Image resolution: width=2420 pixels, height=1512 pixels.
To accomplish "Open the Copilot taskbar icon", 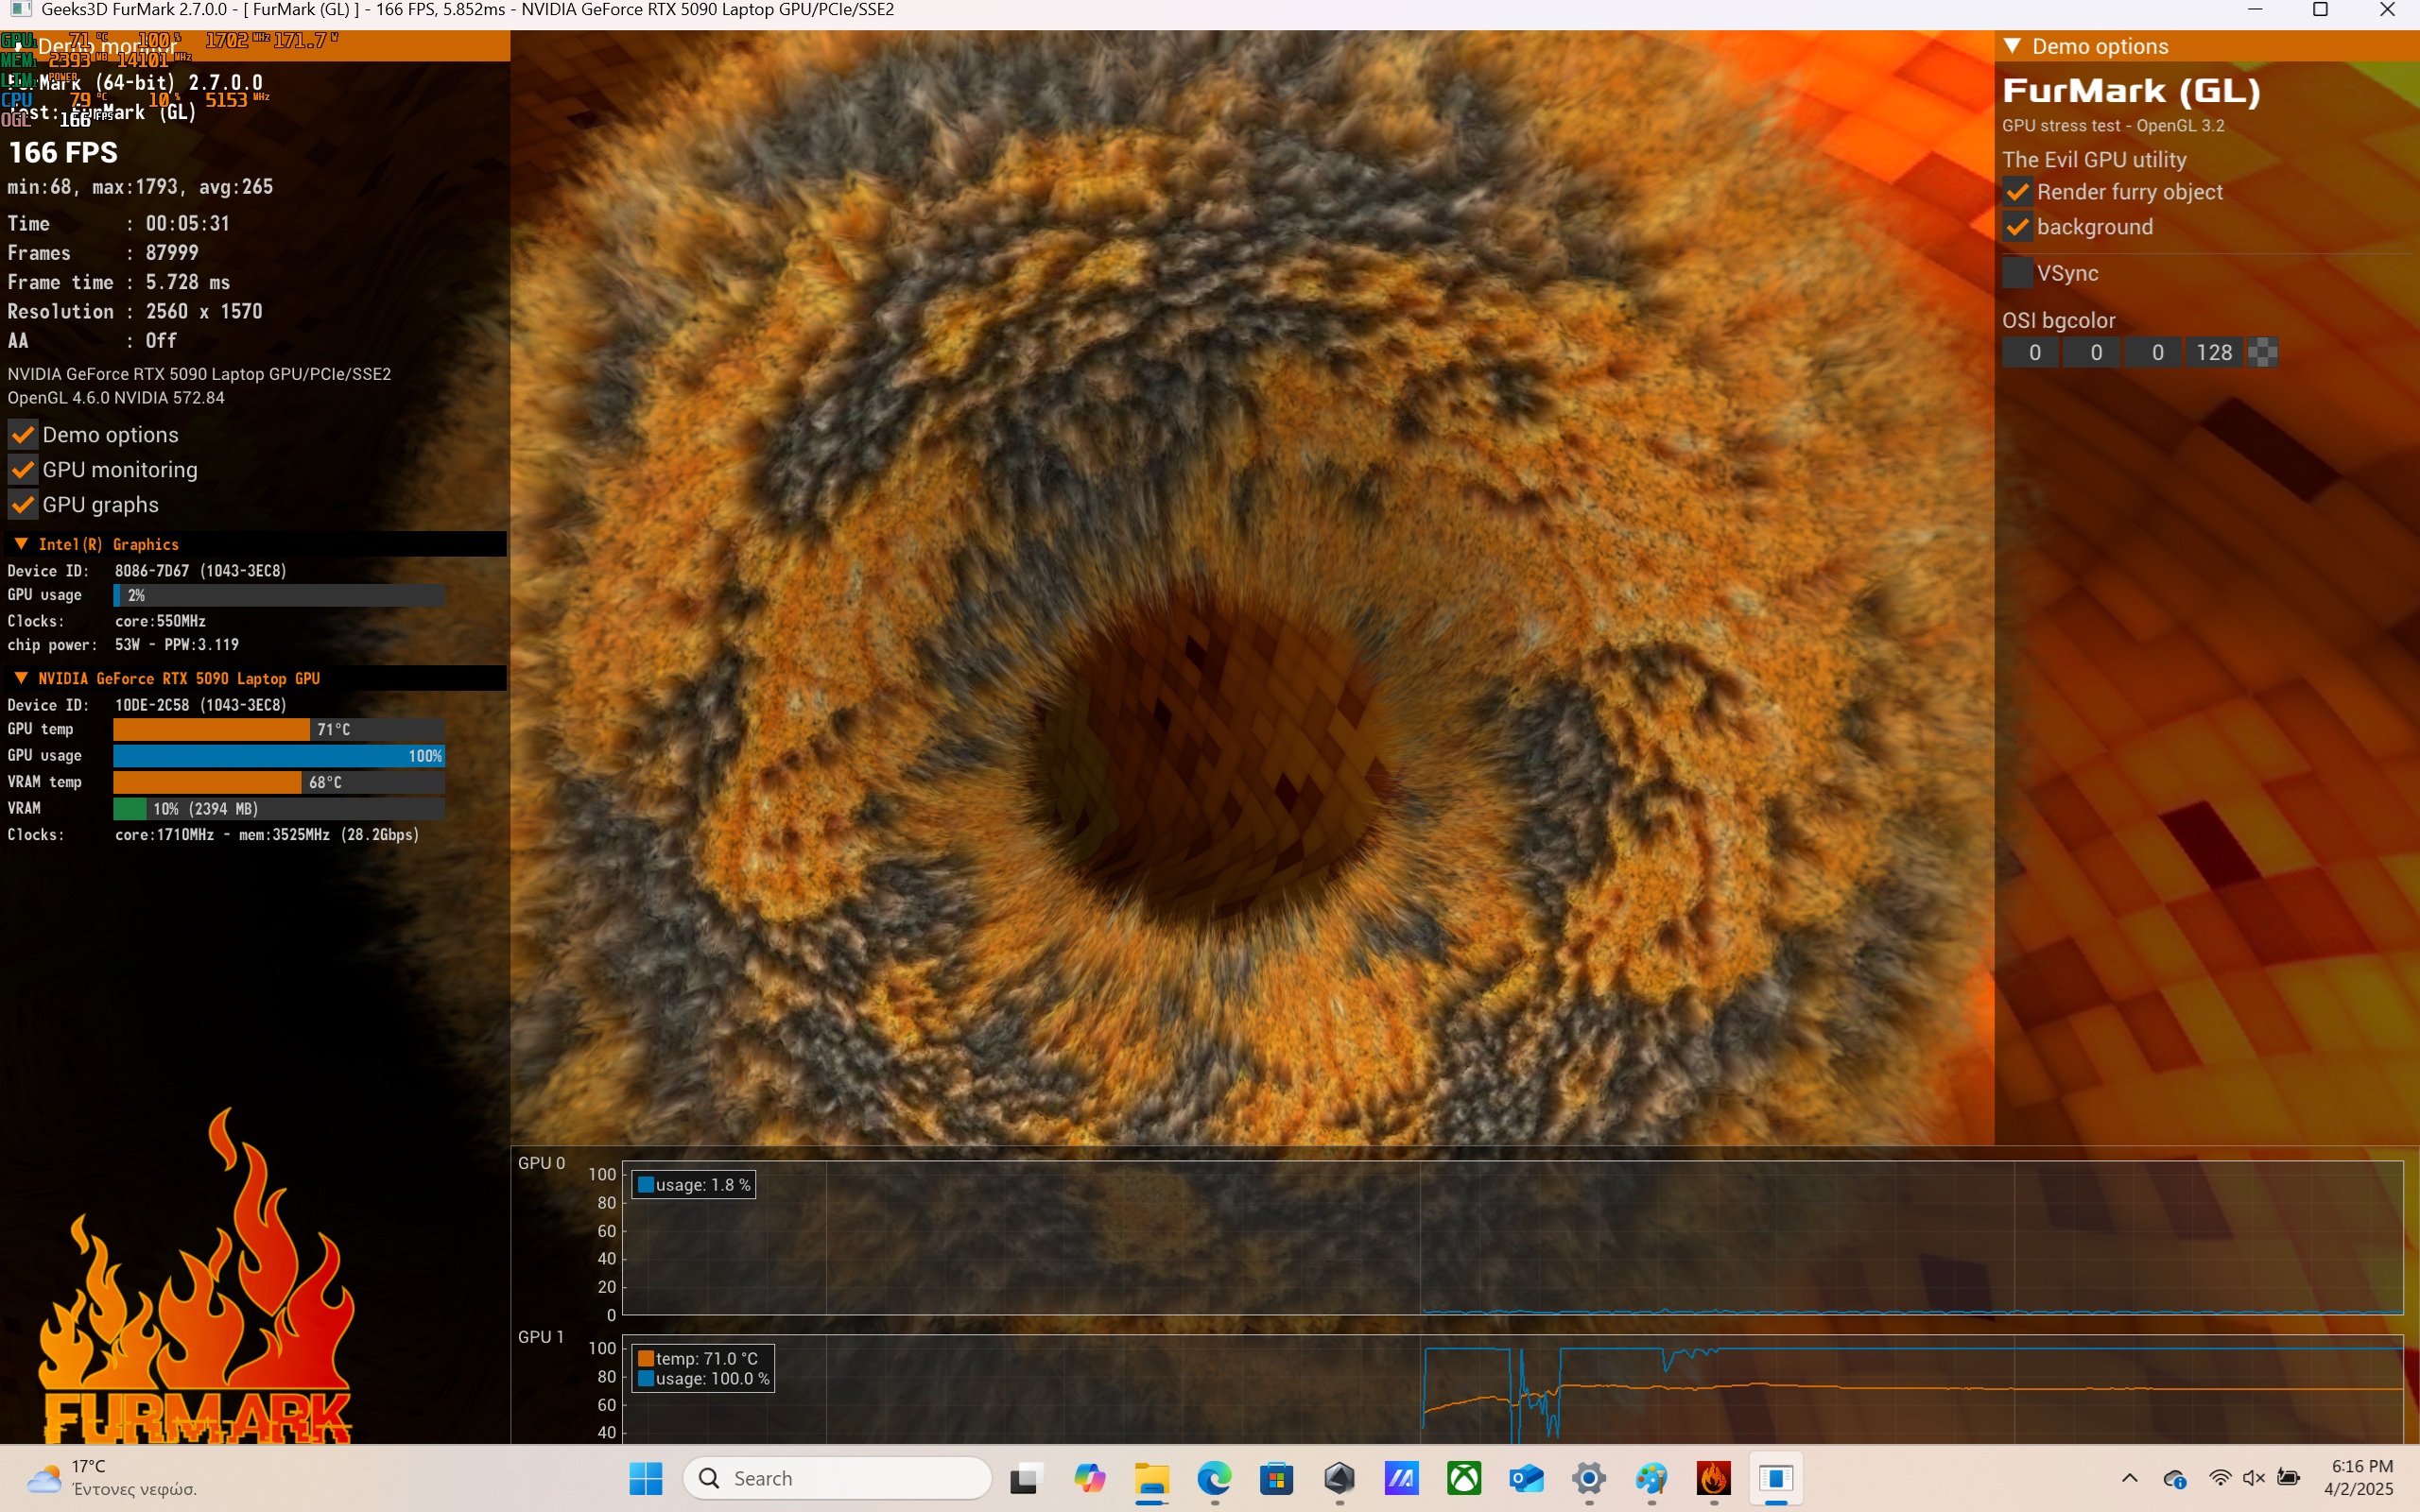I will tap(1089, 1478).
